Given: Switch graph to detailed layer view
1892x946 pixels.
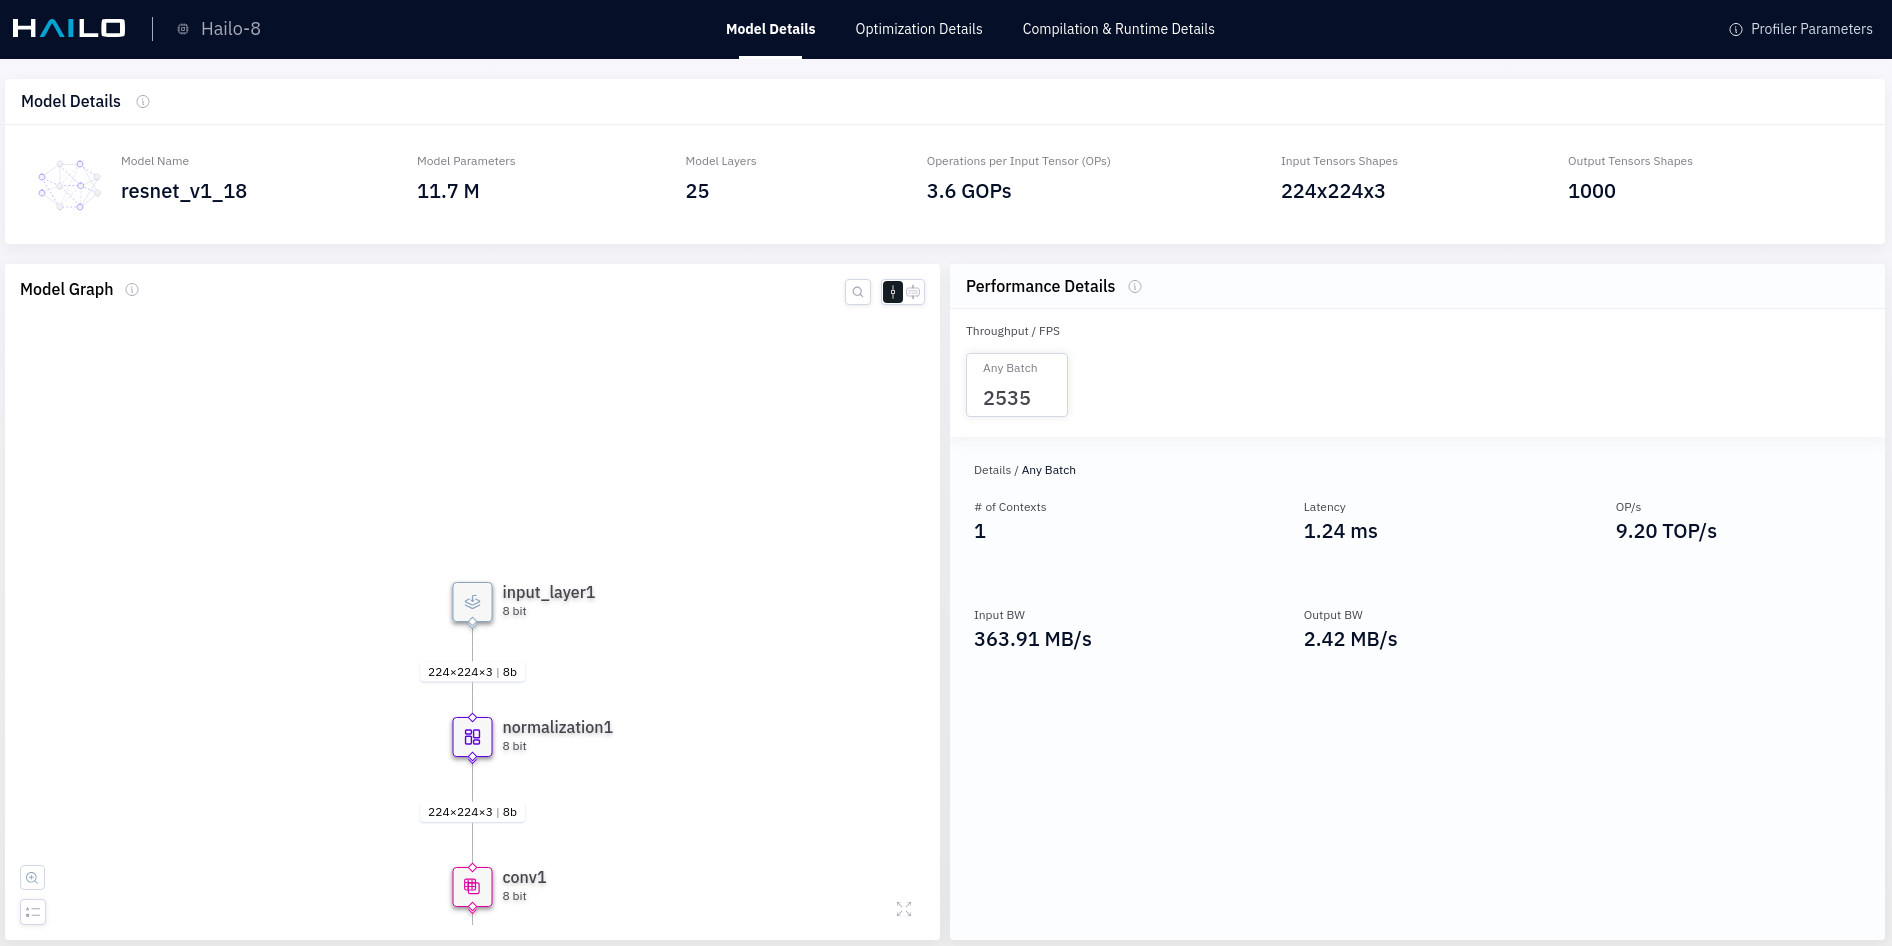Looking at the screenshot, I should point(914,292).
